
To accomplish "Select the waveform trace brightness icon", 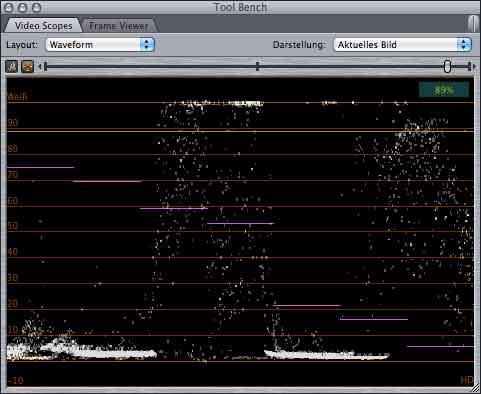I will click(x=12, y=67).
